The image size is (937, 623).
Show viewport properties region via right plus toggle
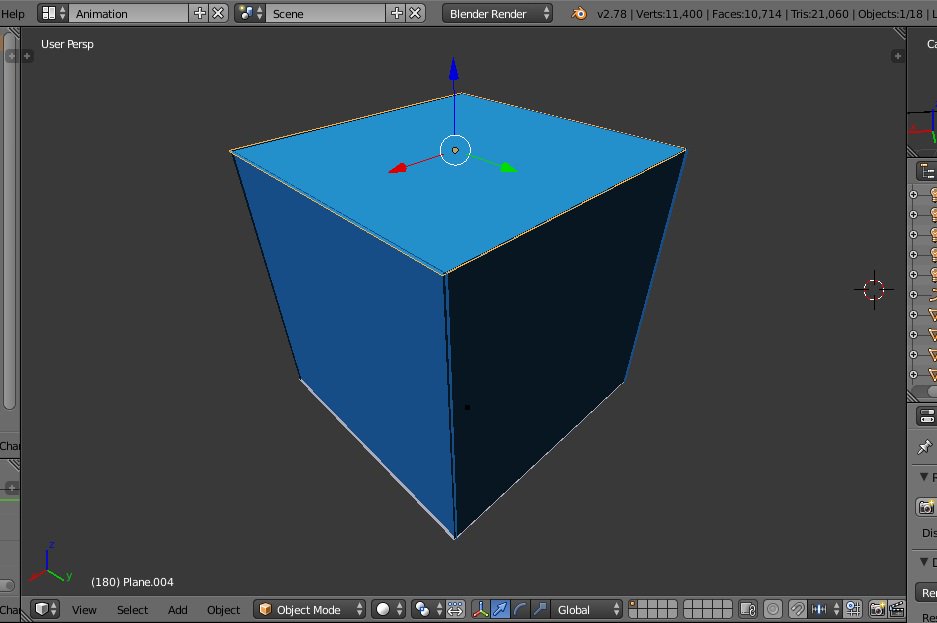pos(897,56)
